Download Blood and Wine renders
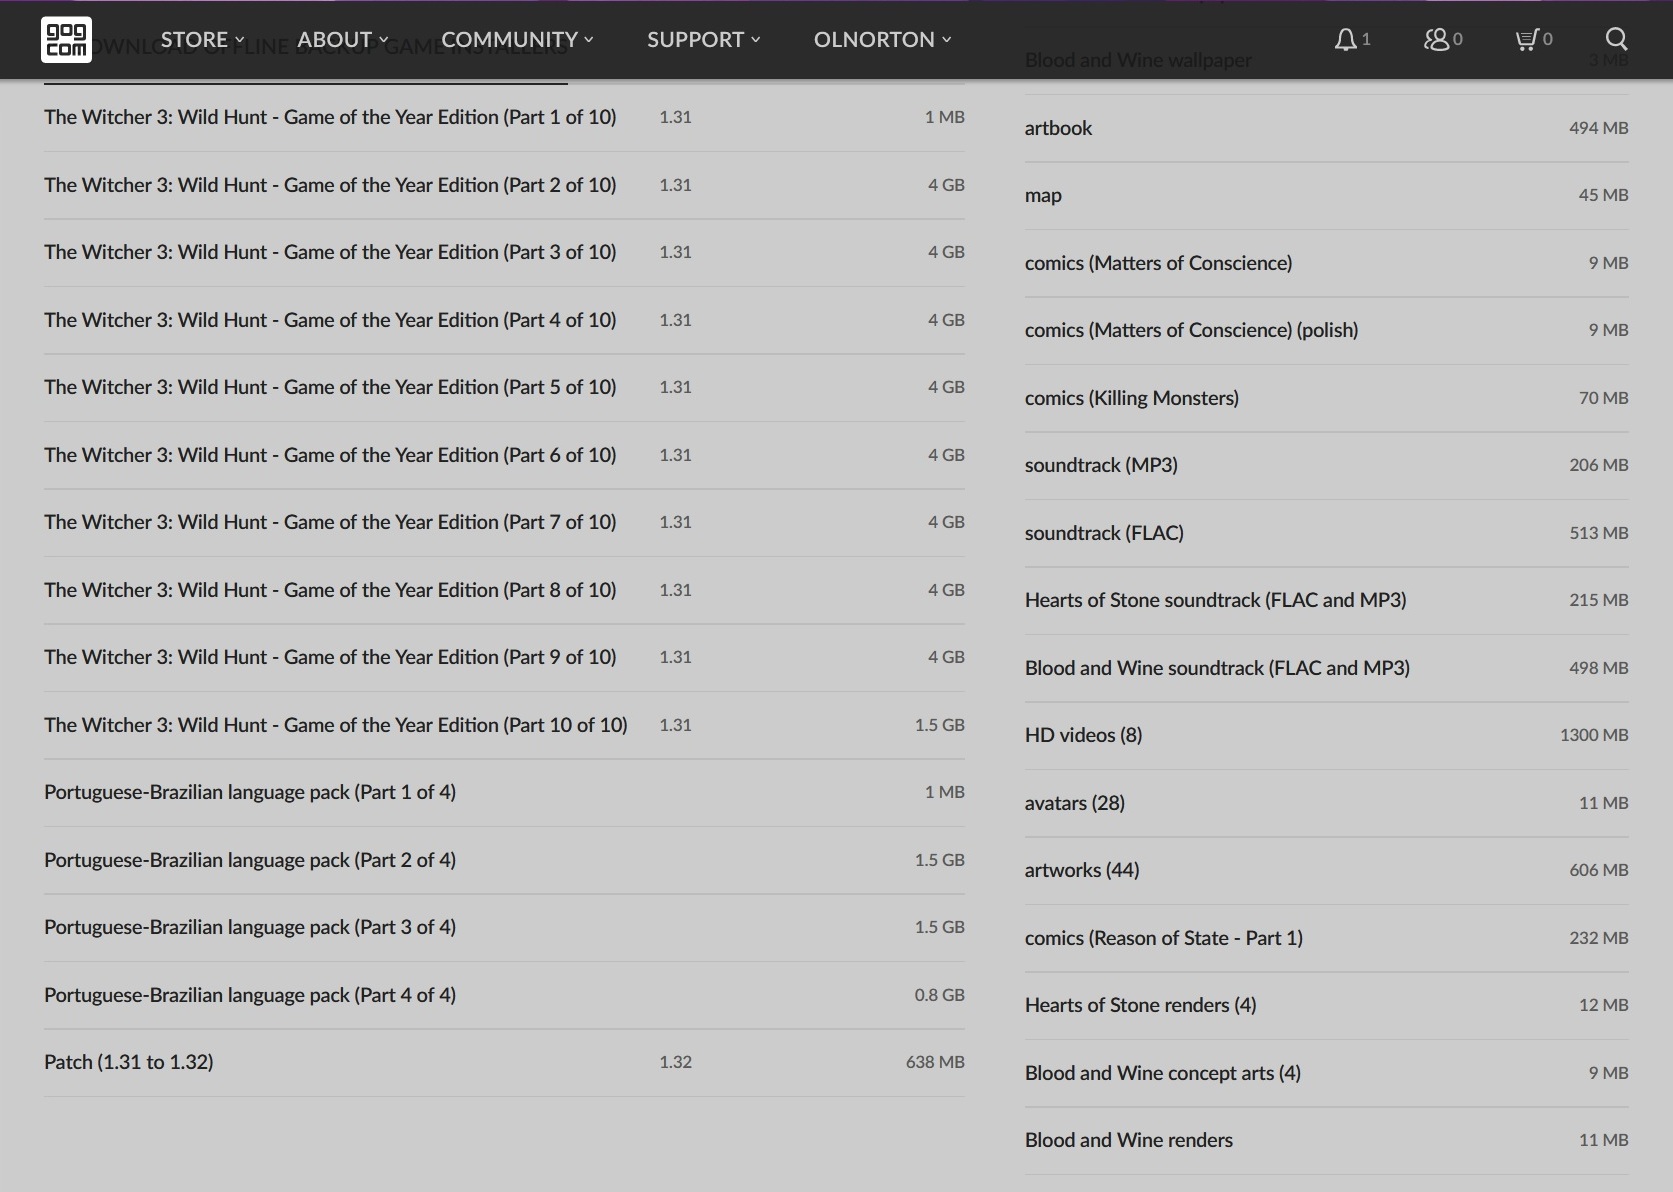Screen dimensions: 1673x1192 click(x=1326, y=1140)
